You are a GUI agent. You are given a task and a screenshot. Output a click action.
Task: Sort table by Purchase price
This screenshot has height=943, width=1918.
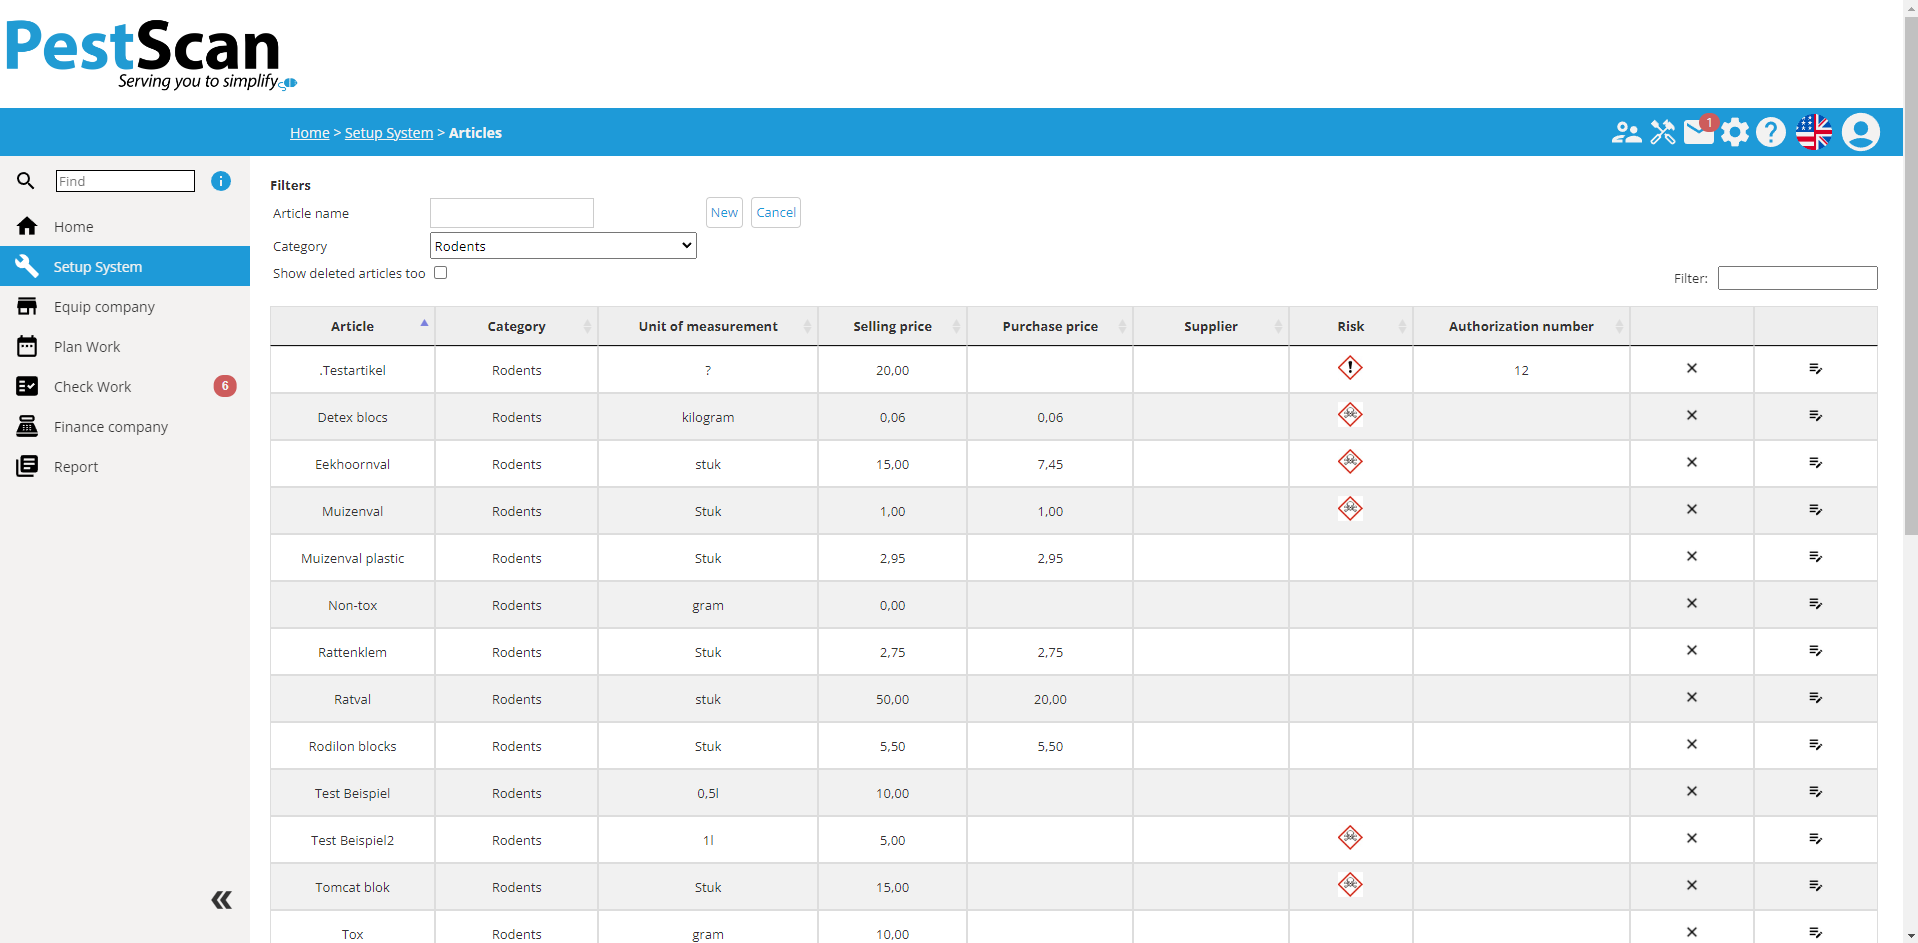[x=1050, y=327]
